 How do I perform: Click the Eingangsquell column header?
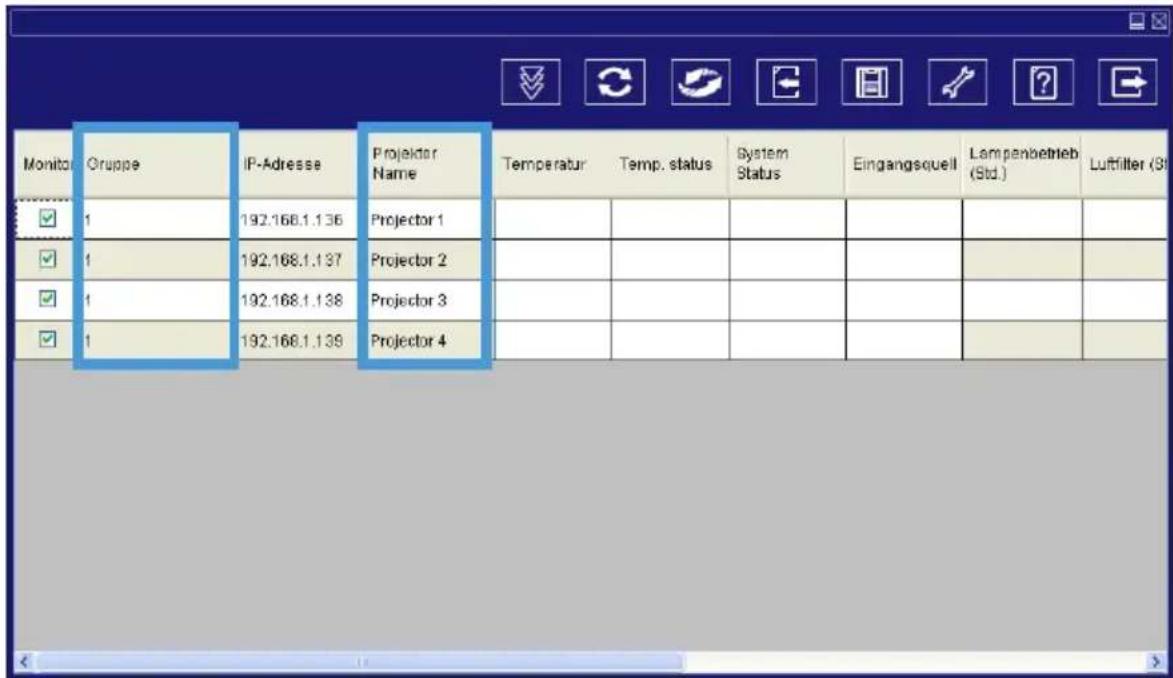[x=904, y=164]
